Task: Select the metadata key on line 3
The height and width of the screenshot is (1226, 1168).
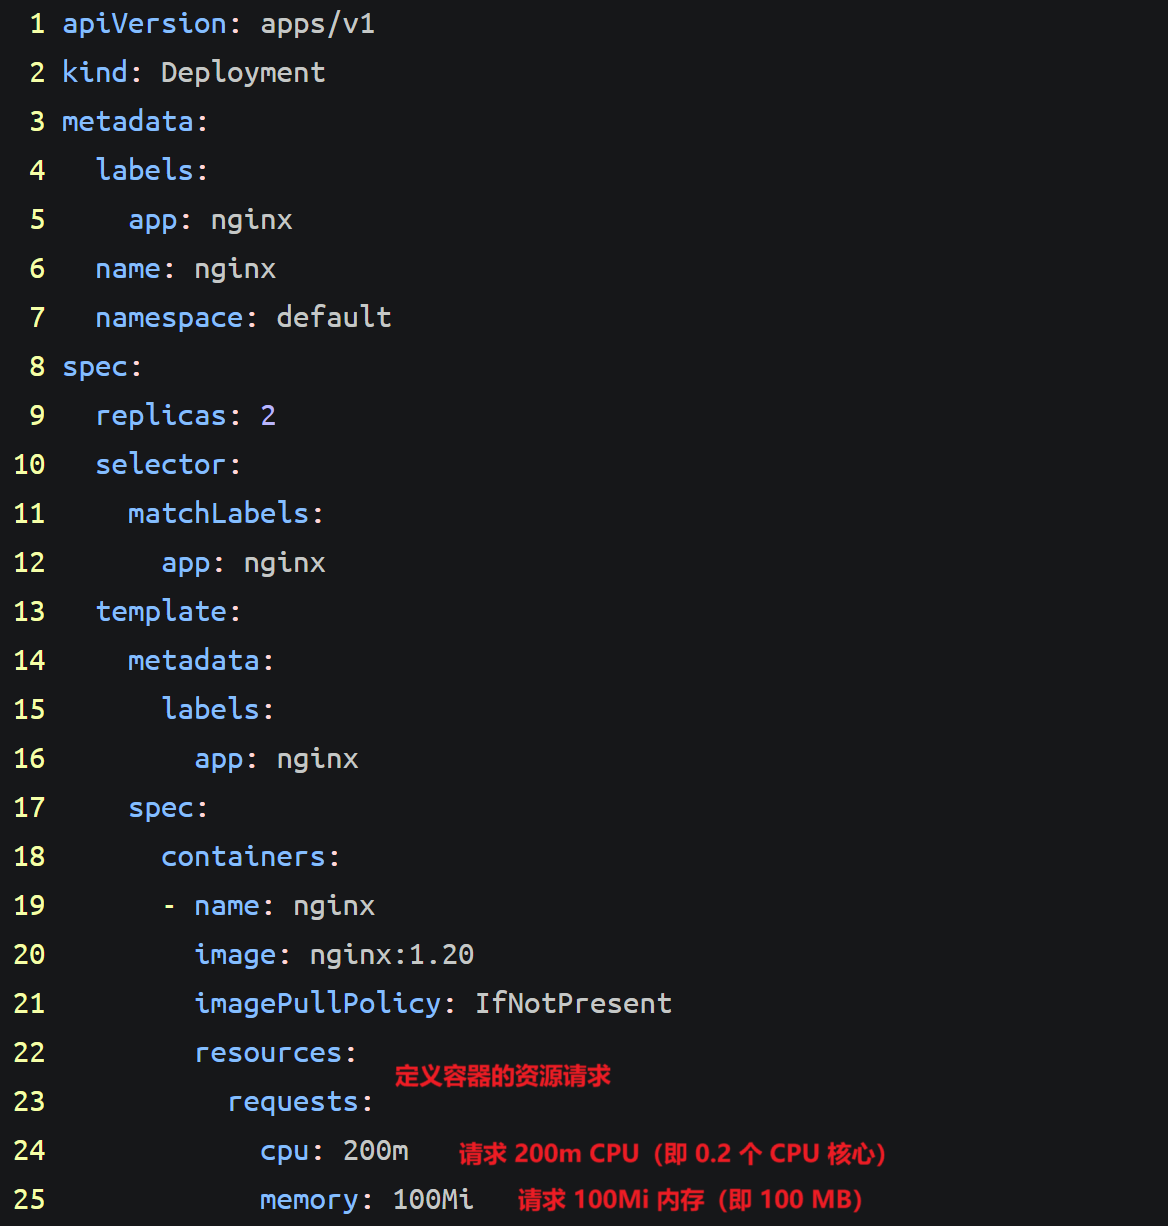Action: tap(128, 122)
